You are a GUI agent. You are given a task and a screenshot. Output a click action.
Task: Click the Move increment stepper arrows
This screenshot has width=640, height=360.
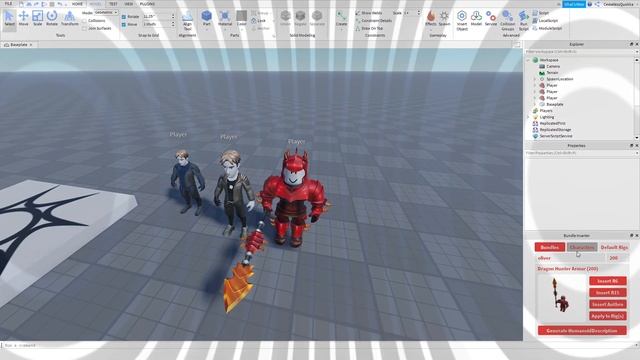click(x=173, y=24)
